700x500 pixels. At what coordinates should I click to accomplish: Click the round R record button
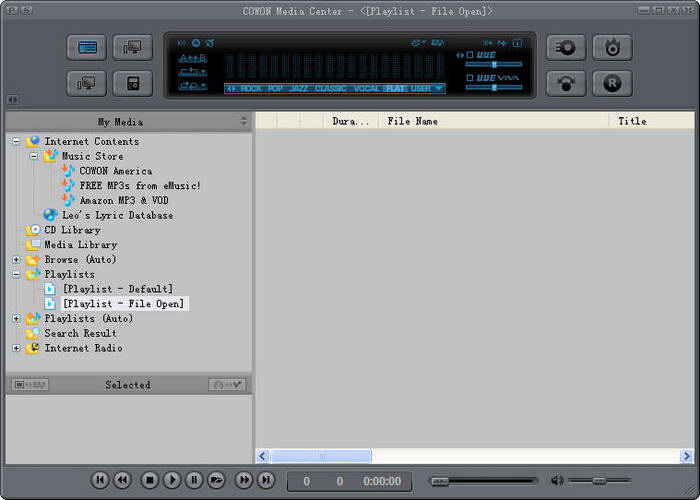click(612, 83)
